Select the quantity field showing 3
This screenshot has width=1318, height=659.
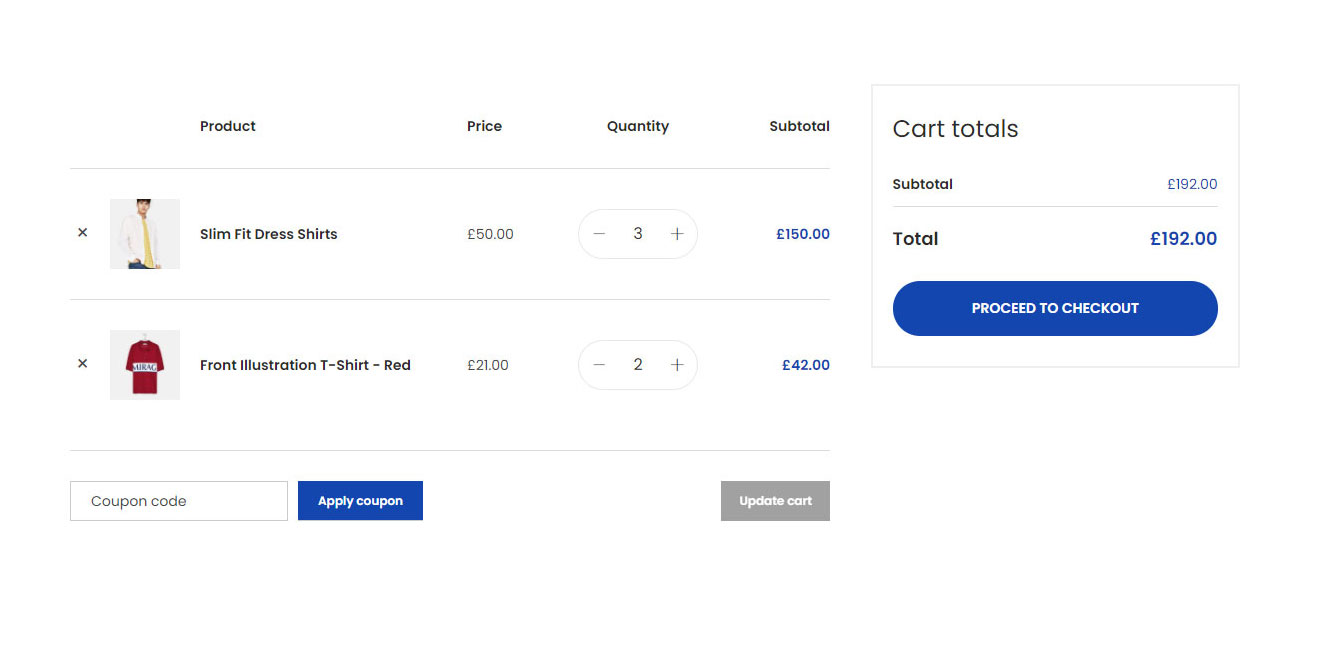(x=638, y=234)
